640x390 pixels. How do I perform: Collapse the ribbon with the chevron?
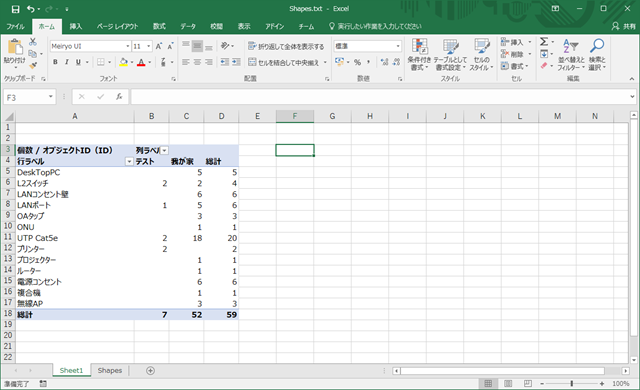coord(632,79)
